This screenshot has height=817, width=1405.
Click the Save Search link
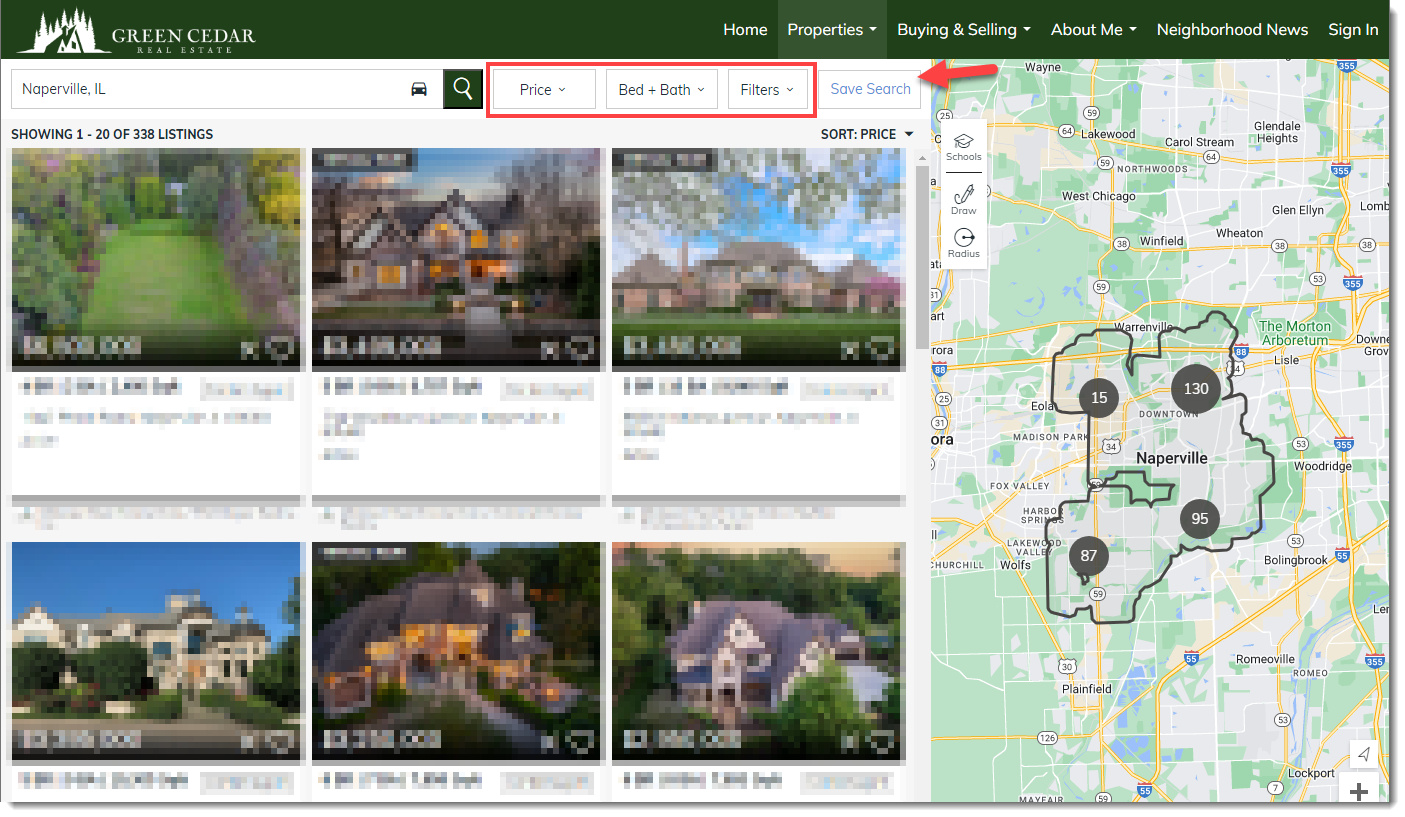[870, 88]
